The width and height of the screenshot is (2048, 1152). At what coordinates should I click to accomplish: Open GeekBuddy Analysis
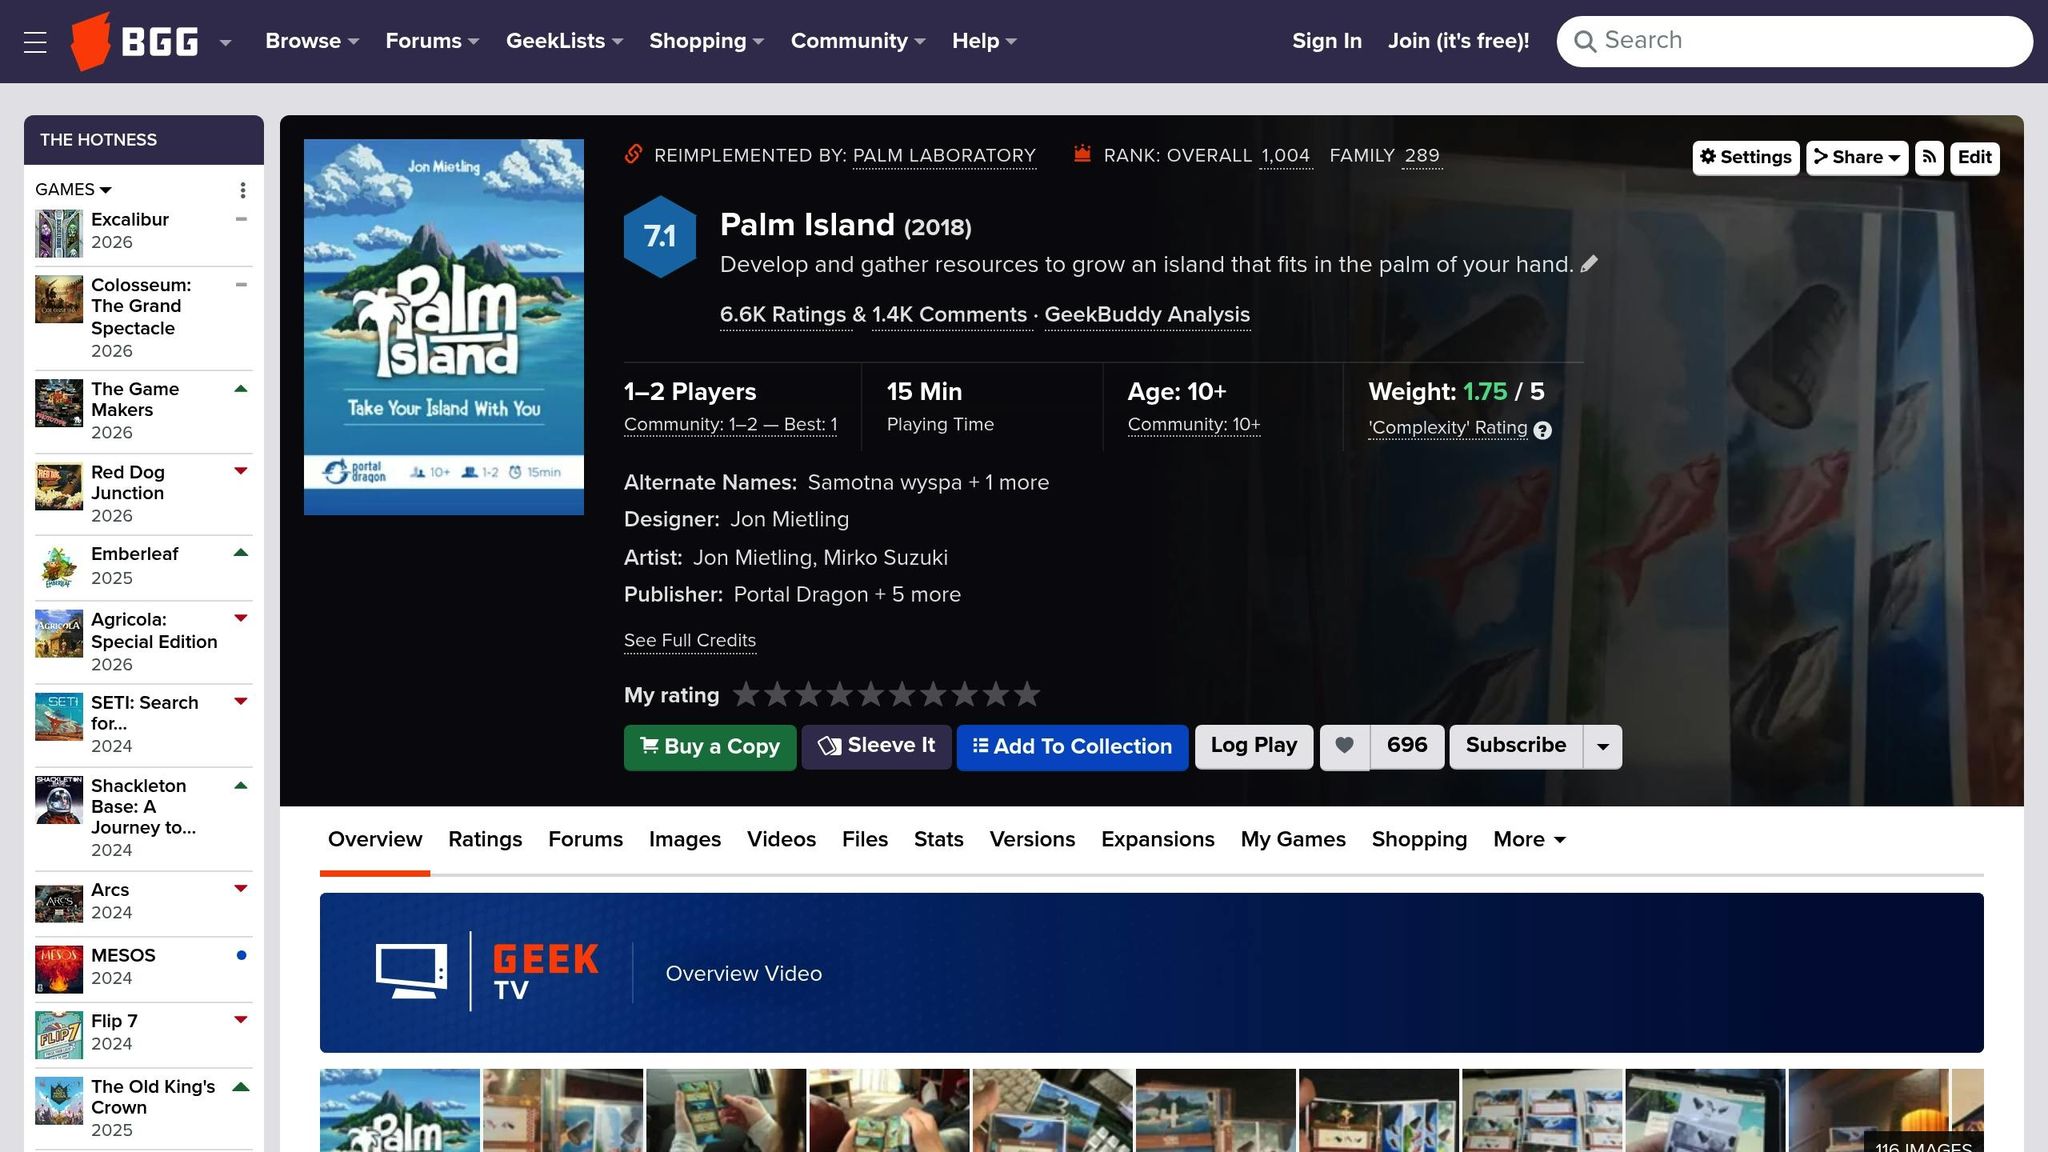[1147, 315]
